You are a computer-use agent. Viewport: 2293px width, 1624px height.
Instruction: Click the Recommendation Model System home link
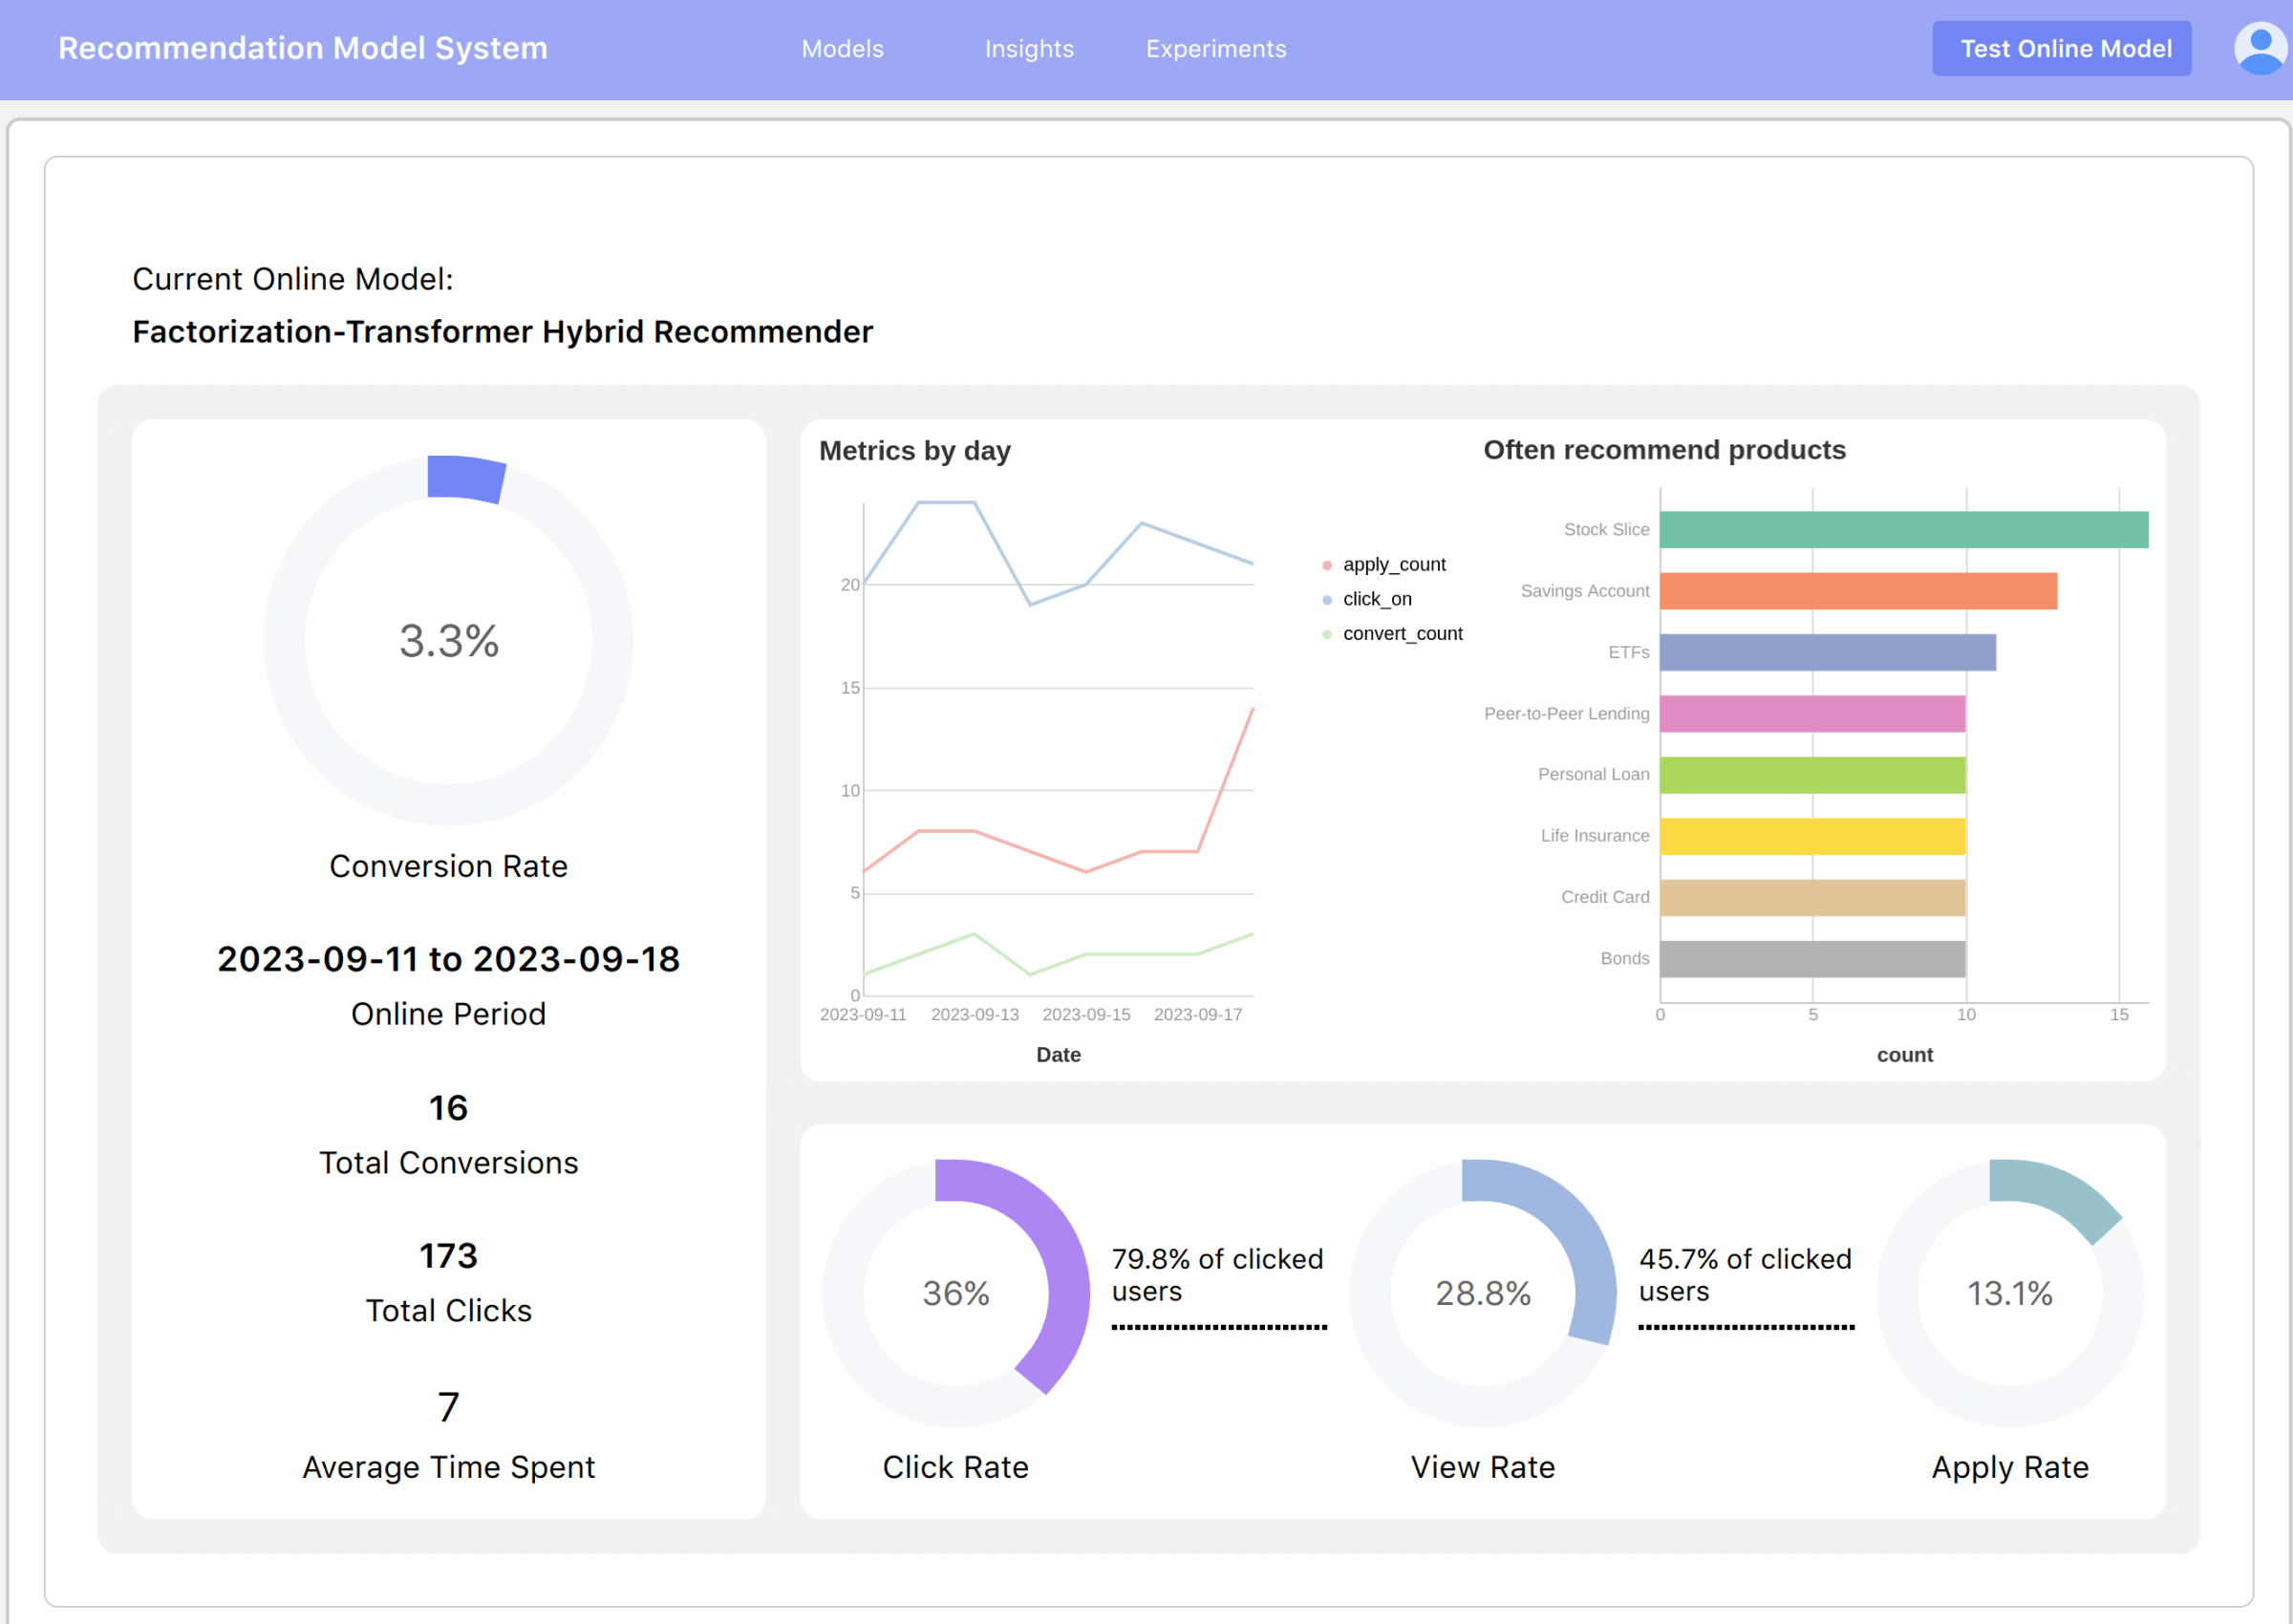coord(303,48)
